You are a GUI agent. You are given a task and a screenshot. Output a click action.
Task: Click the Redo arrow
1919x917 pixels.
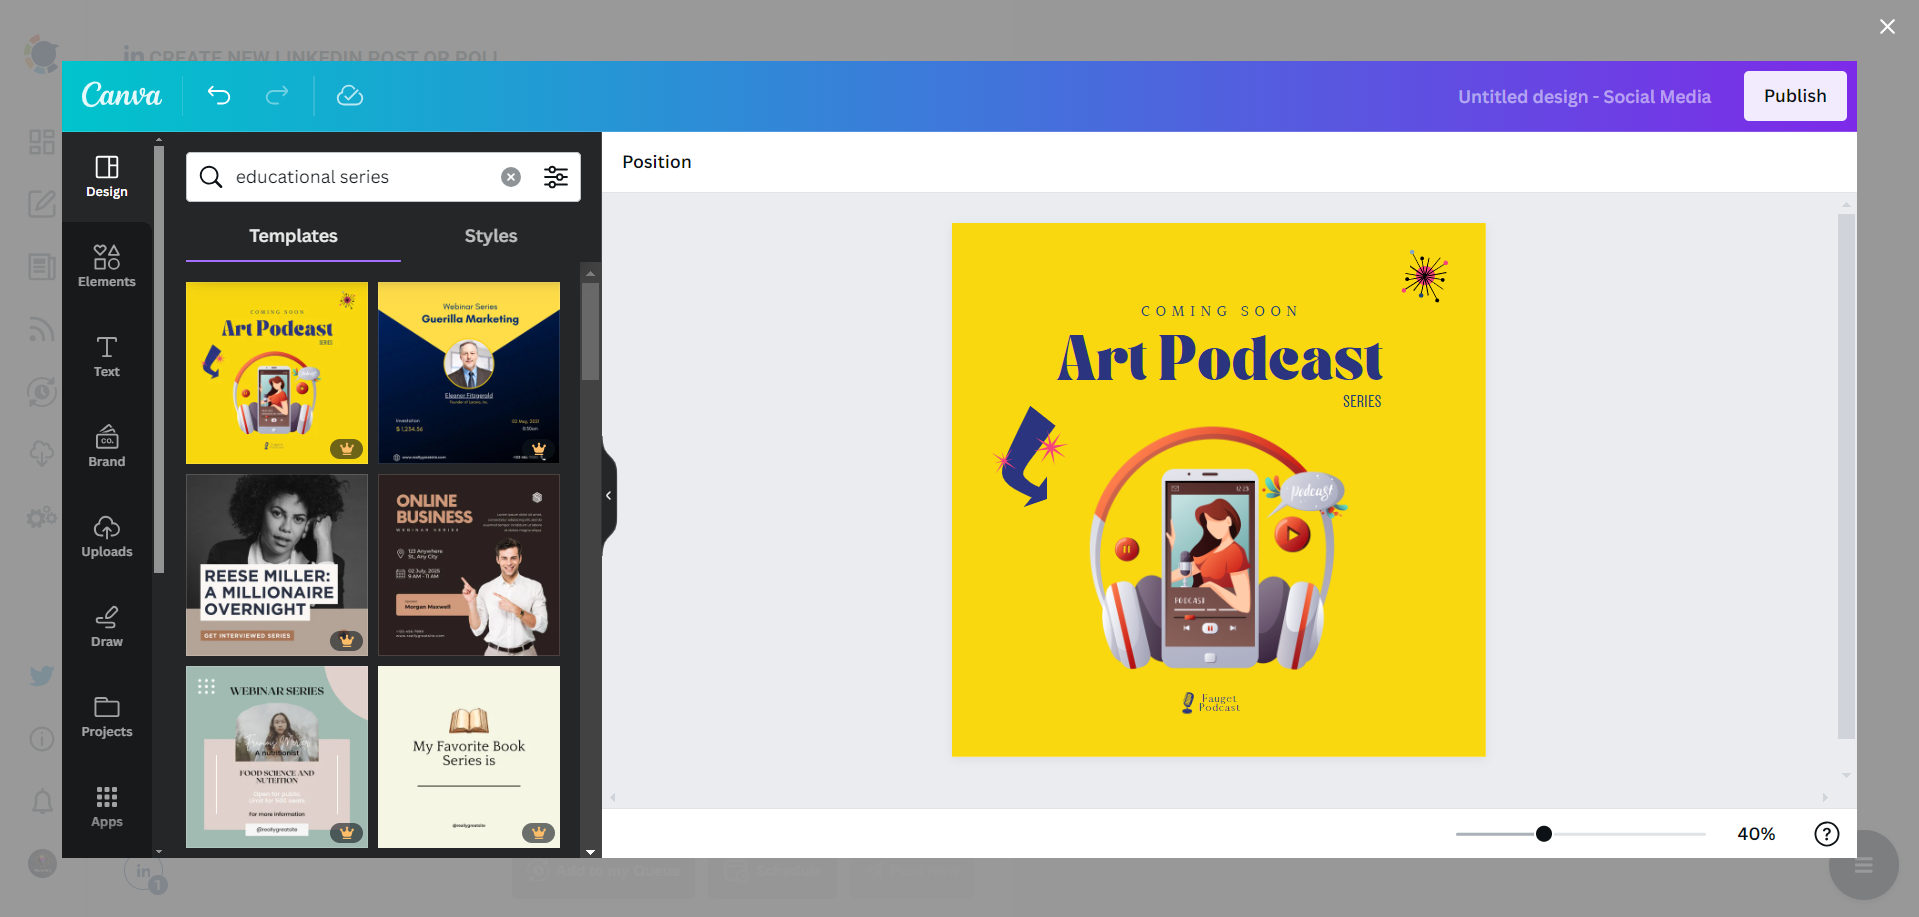point(277,96)
